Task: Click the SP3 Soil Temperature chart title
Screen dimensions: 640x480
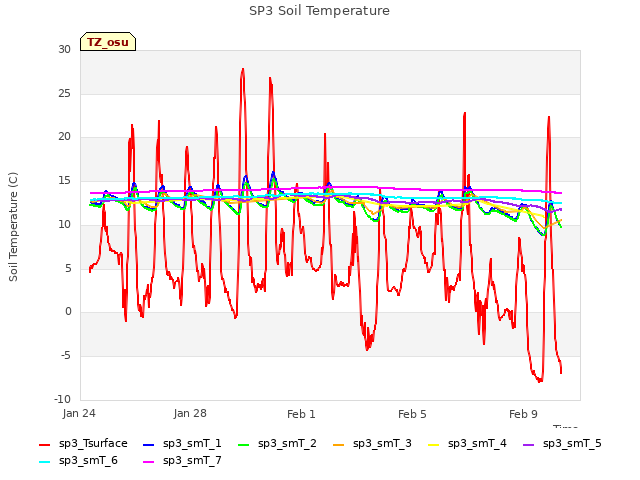Action: point(319,11)
